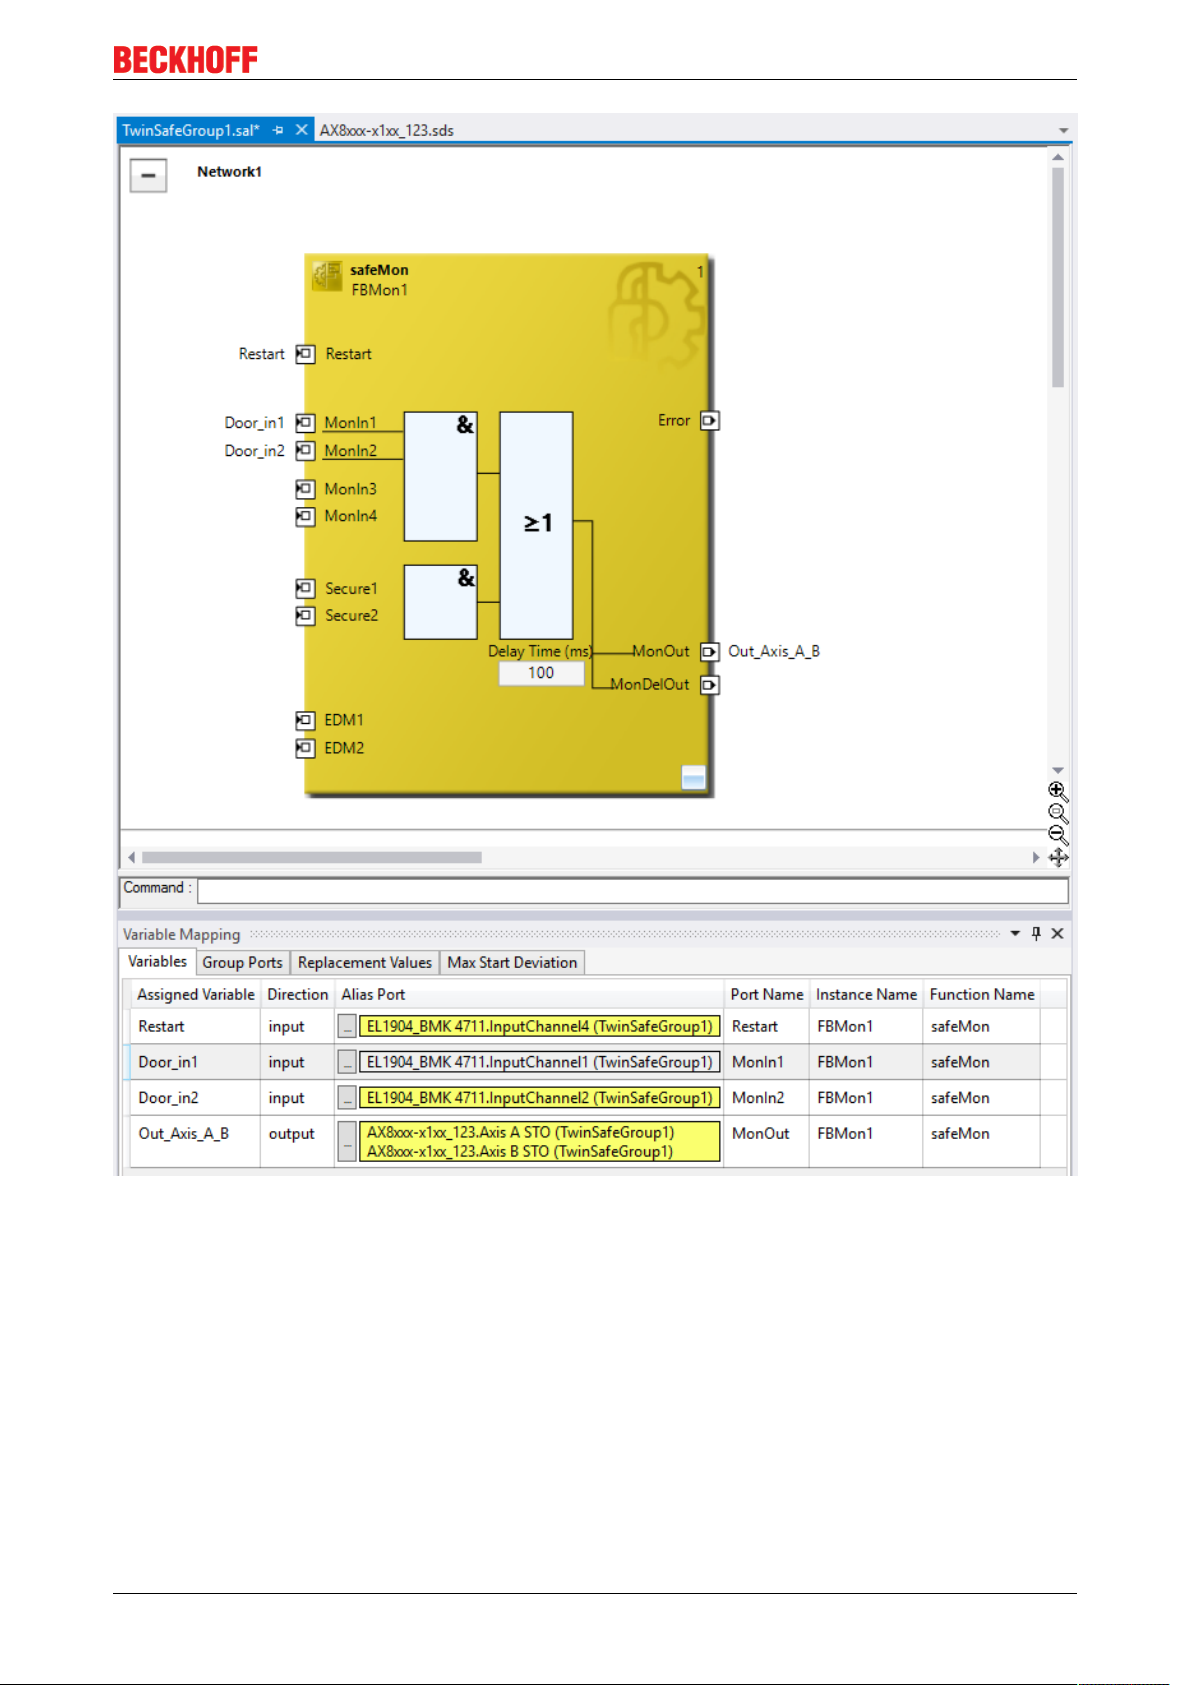
Task: Select the ≥1 OR gate block
Action: pos(536,525)
